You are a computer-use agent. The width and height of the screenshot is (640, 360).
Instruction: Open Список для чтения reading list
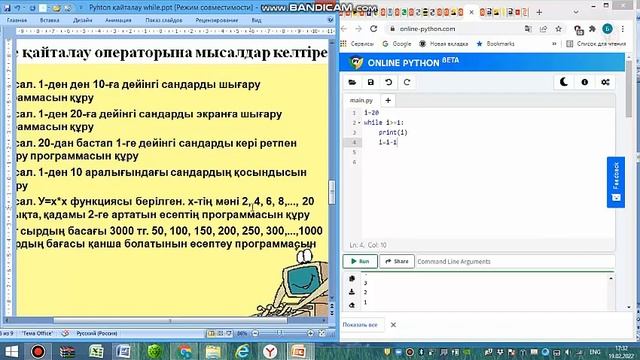596,44
